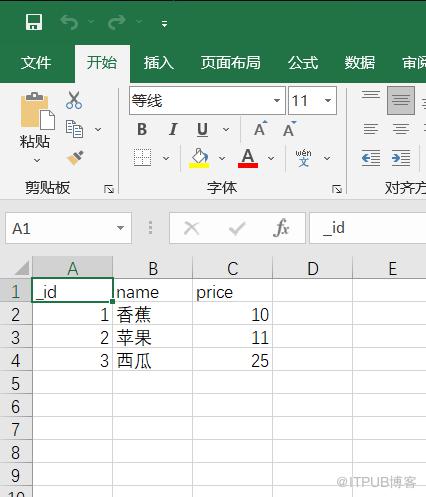Click the cell Borders icon
Image resolution: width=426 pixels, height=497 pixels.
click(143, 158)
